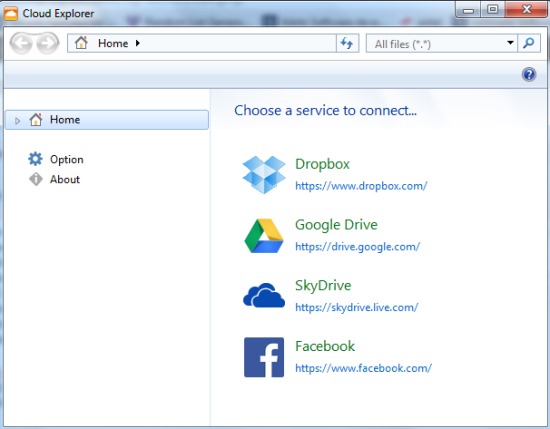
Task: Click the Home text in the address bar
Action: point(113,43)
